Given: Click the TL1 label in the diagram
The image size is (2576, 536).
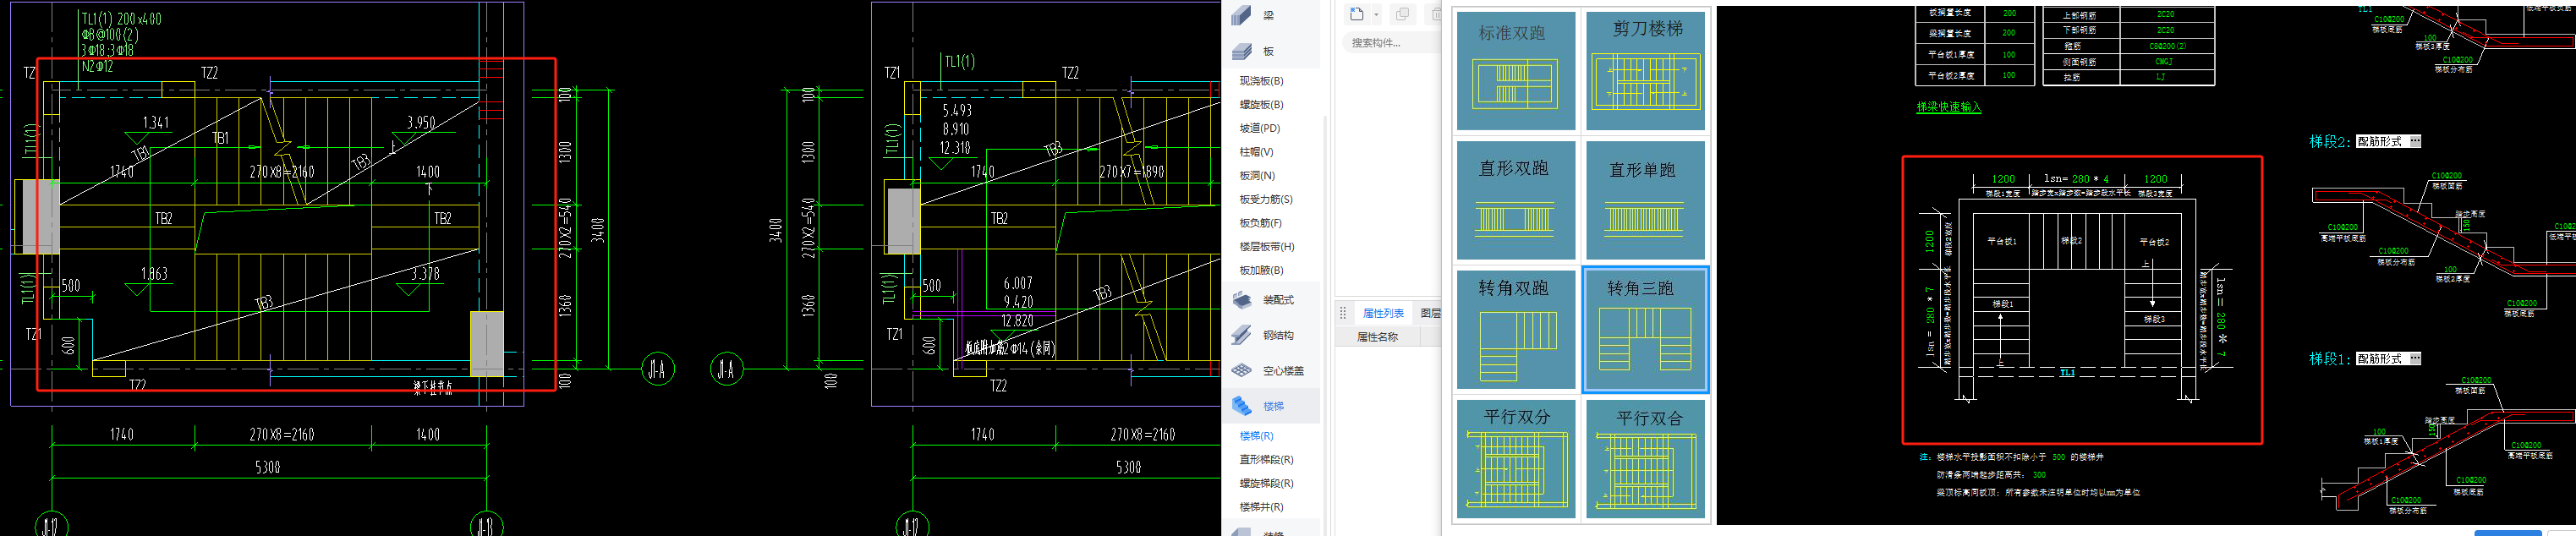Looking at the screenshot, I should point(2067,373).
